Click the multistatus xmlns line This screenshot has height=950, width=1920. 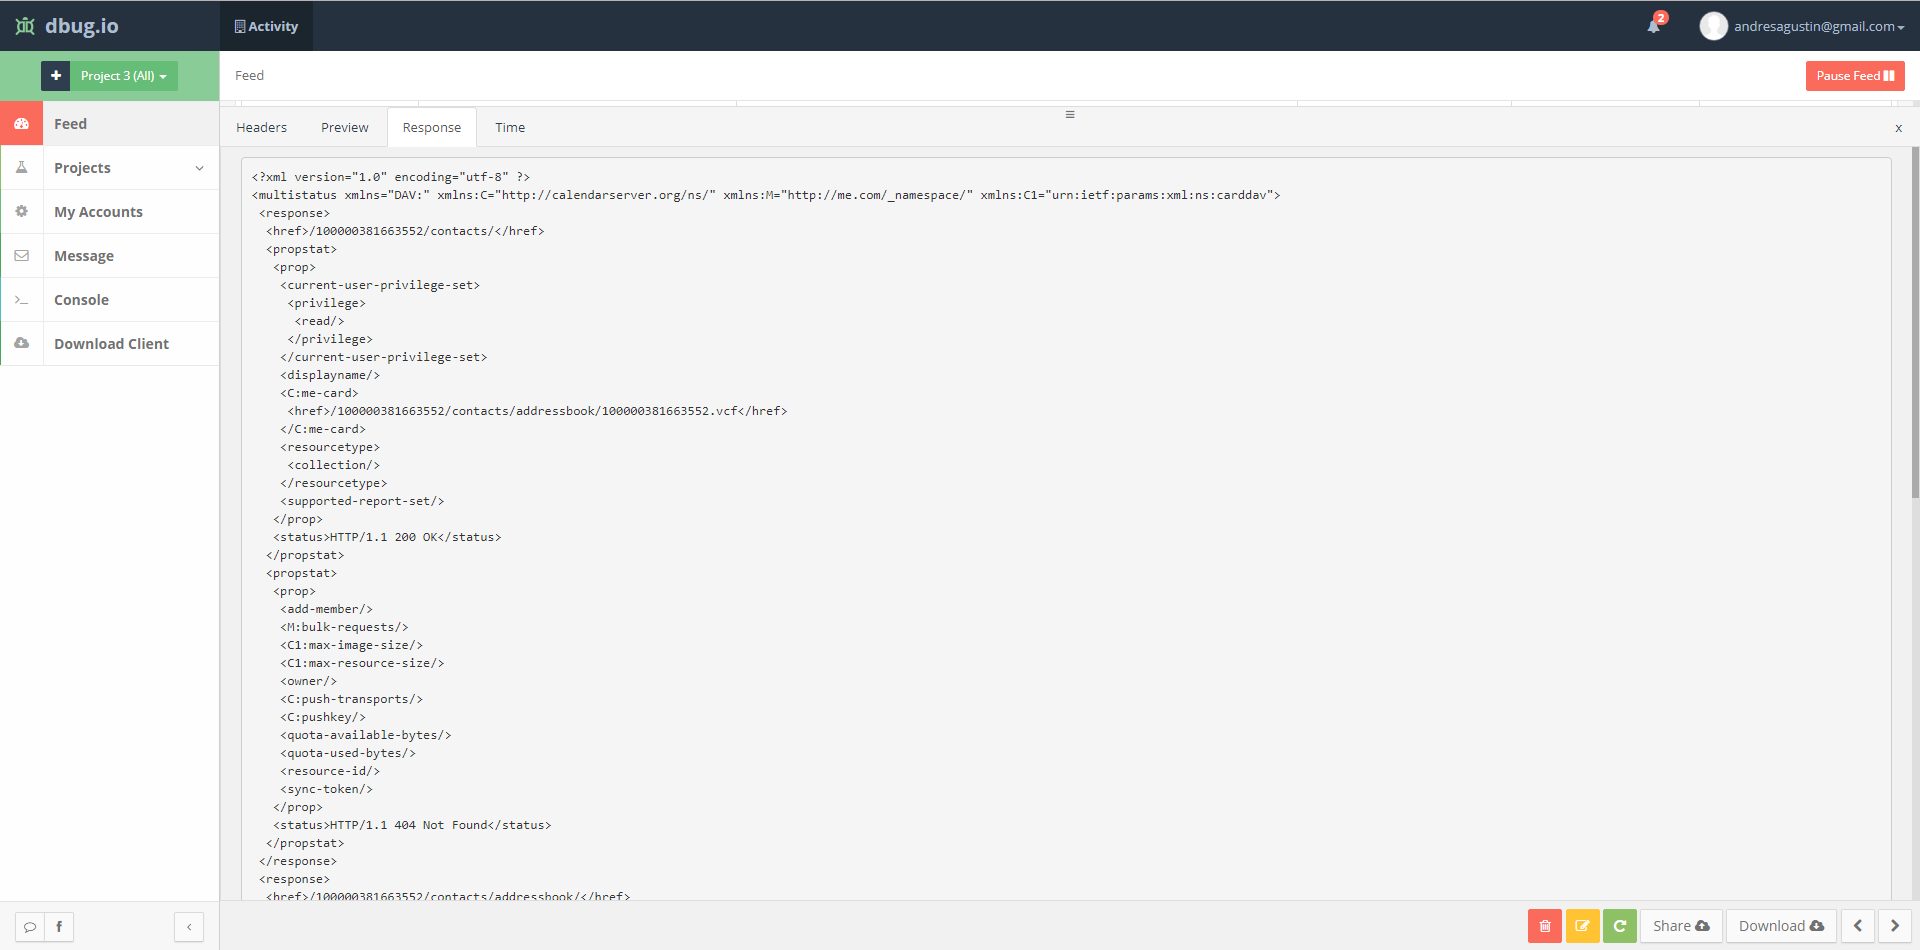(766, 195)
